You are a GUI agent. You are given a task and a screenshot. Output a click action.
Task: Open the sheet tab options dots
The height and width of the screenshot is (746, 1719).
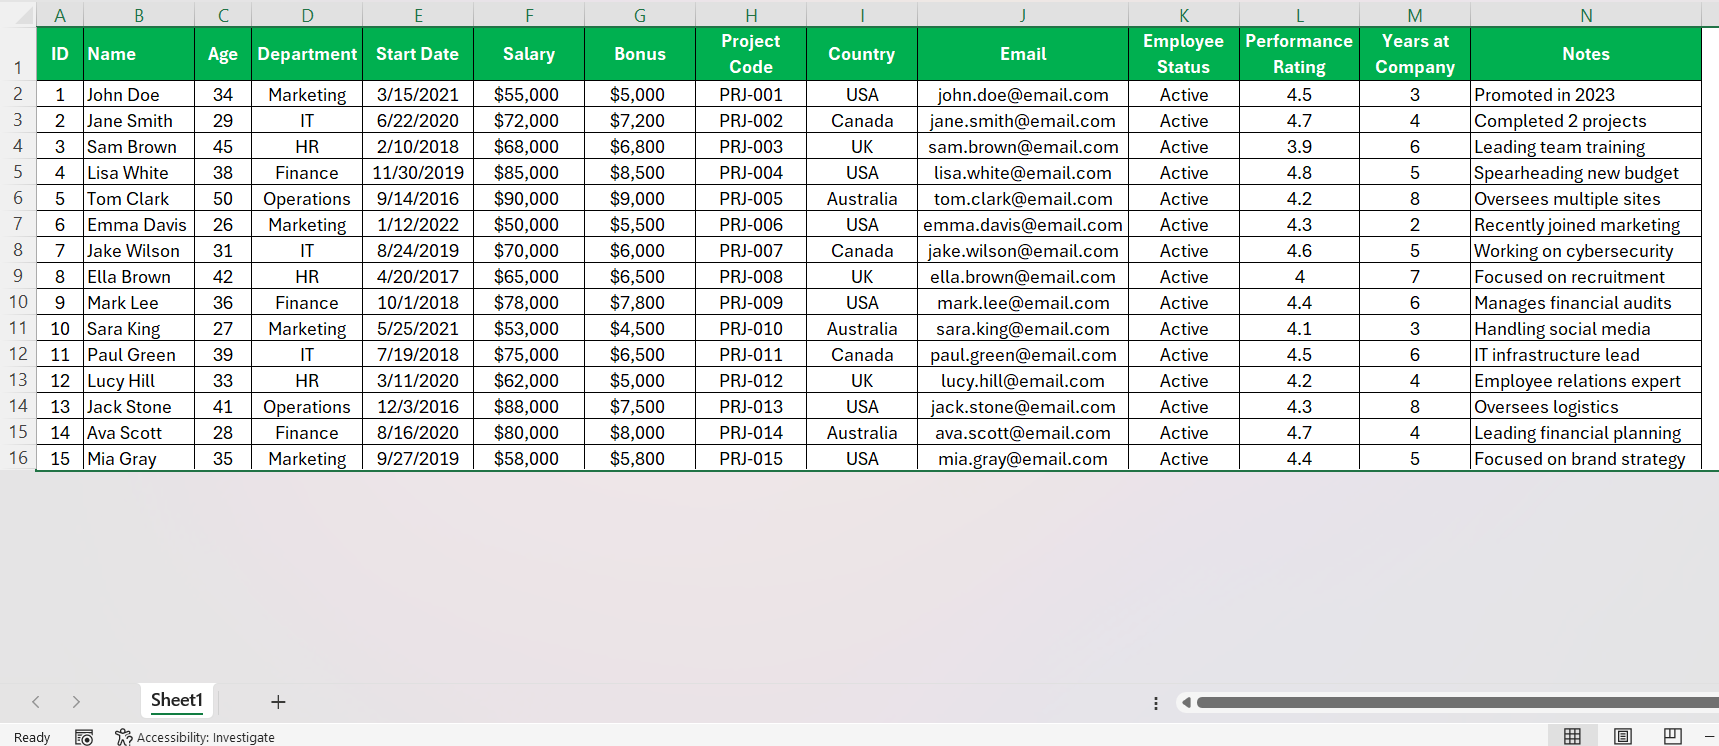pyautogui.click(x=1156, y=703)
